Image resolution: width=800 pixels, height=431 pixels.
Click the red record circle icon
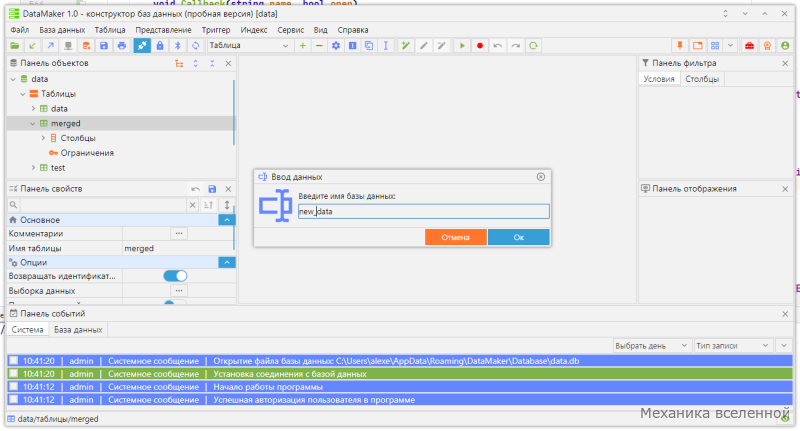pos(480,46)
